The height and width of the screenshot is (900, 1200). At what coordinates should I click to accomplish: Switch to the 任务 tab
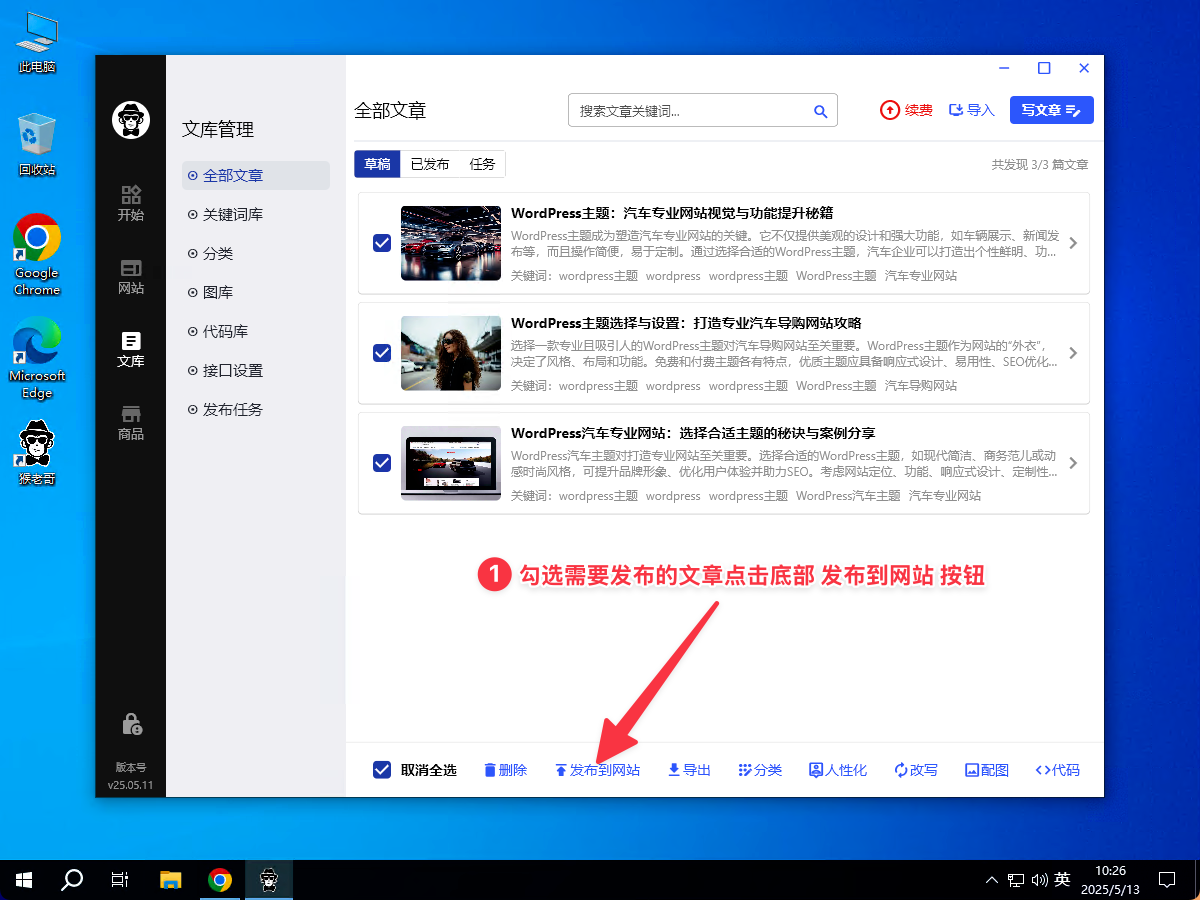(482, 164)
